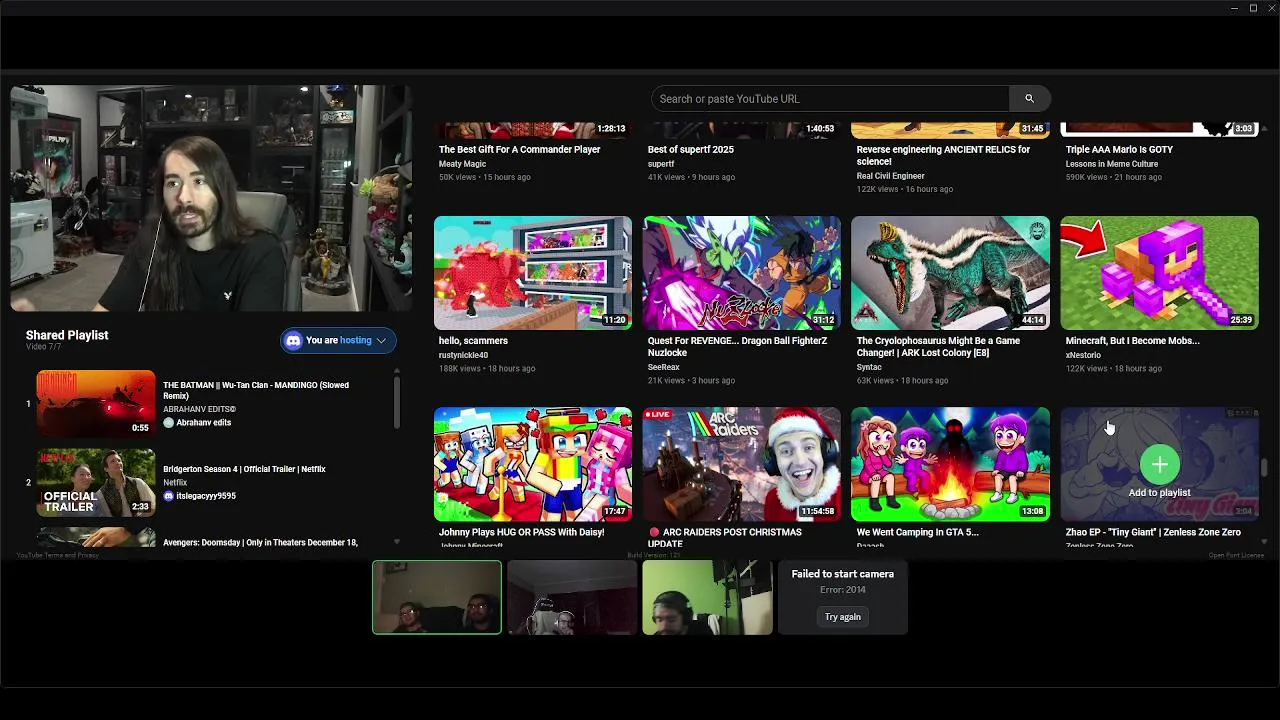1280x720 pixels.
Task: Click the Lessons in Meme Culture channel name
Action: tap(1112, 164)
